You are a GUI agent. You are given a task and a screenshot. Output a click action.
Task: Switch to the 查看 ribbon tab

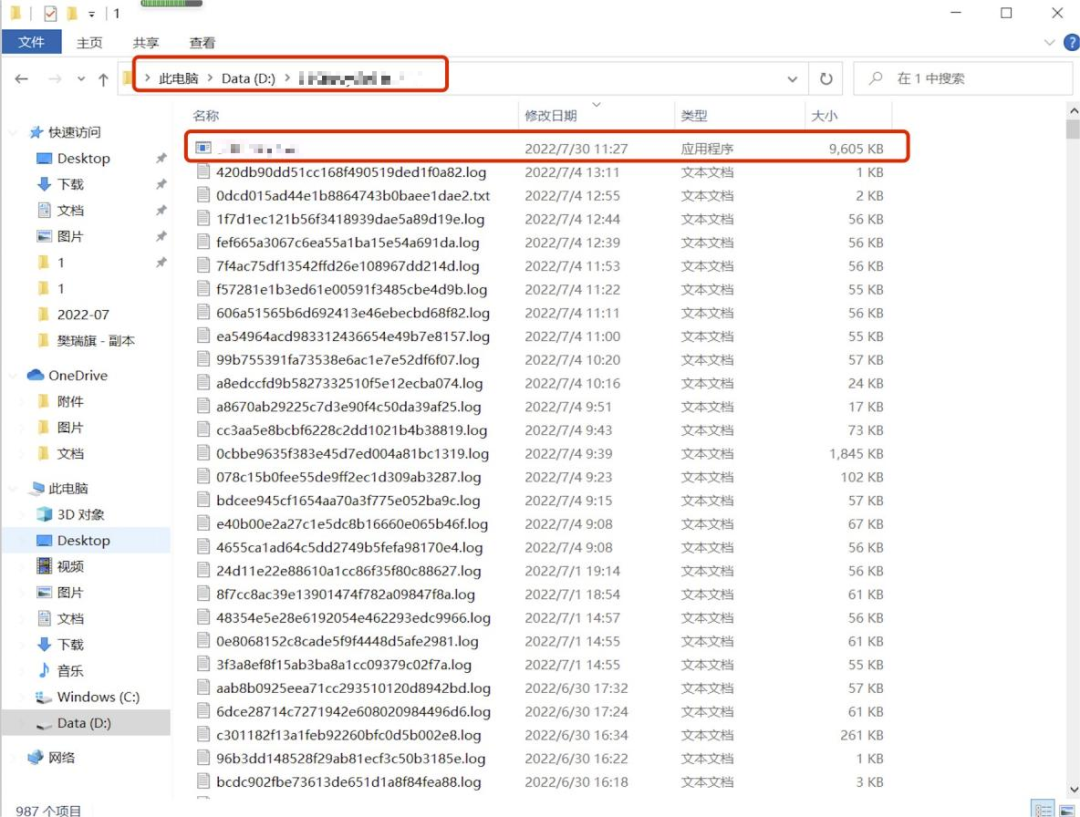click(202, 43)
